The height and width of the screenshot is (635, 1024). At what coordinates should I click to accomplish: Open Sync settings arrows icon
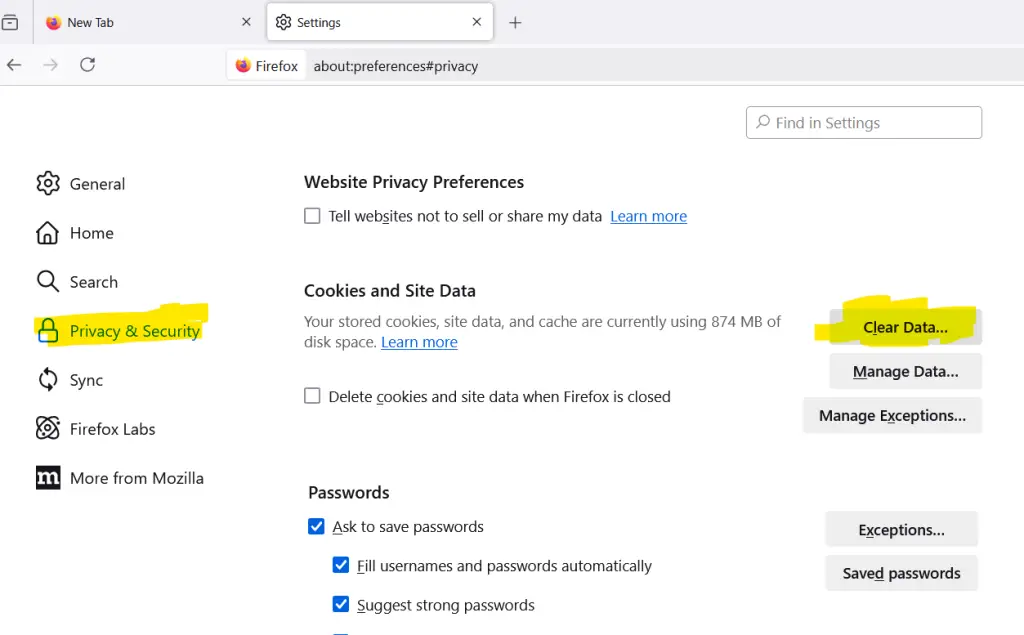(48, 380)
